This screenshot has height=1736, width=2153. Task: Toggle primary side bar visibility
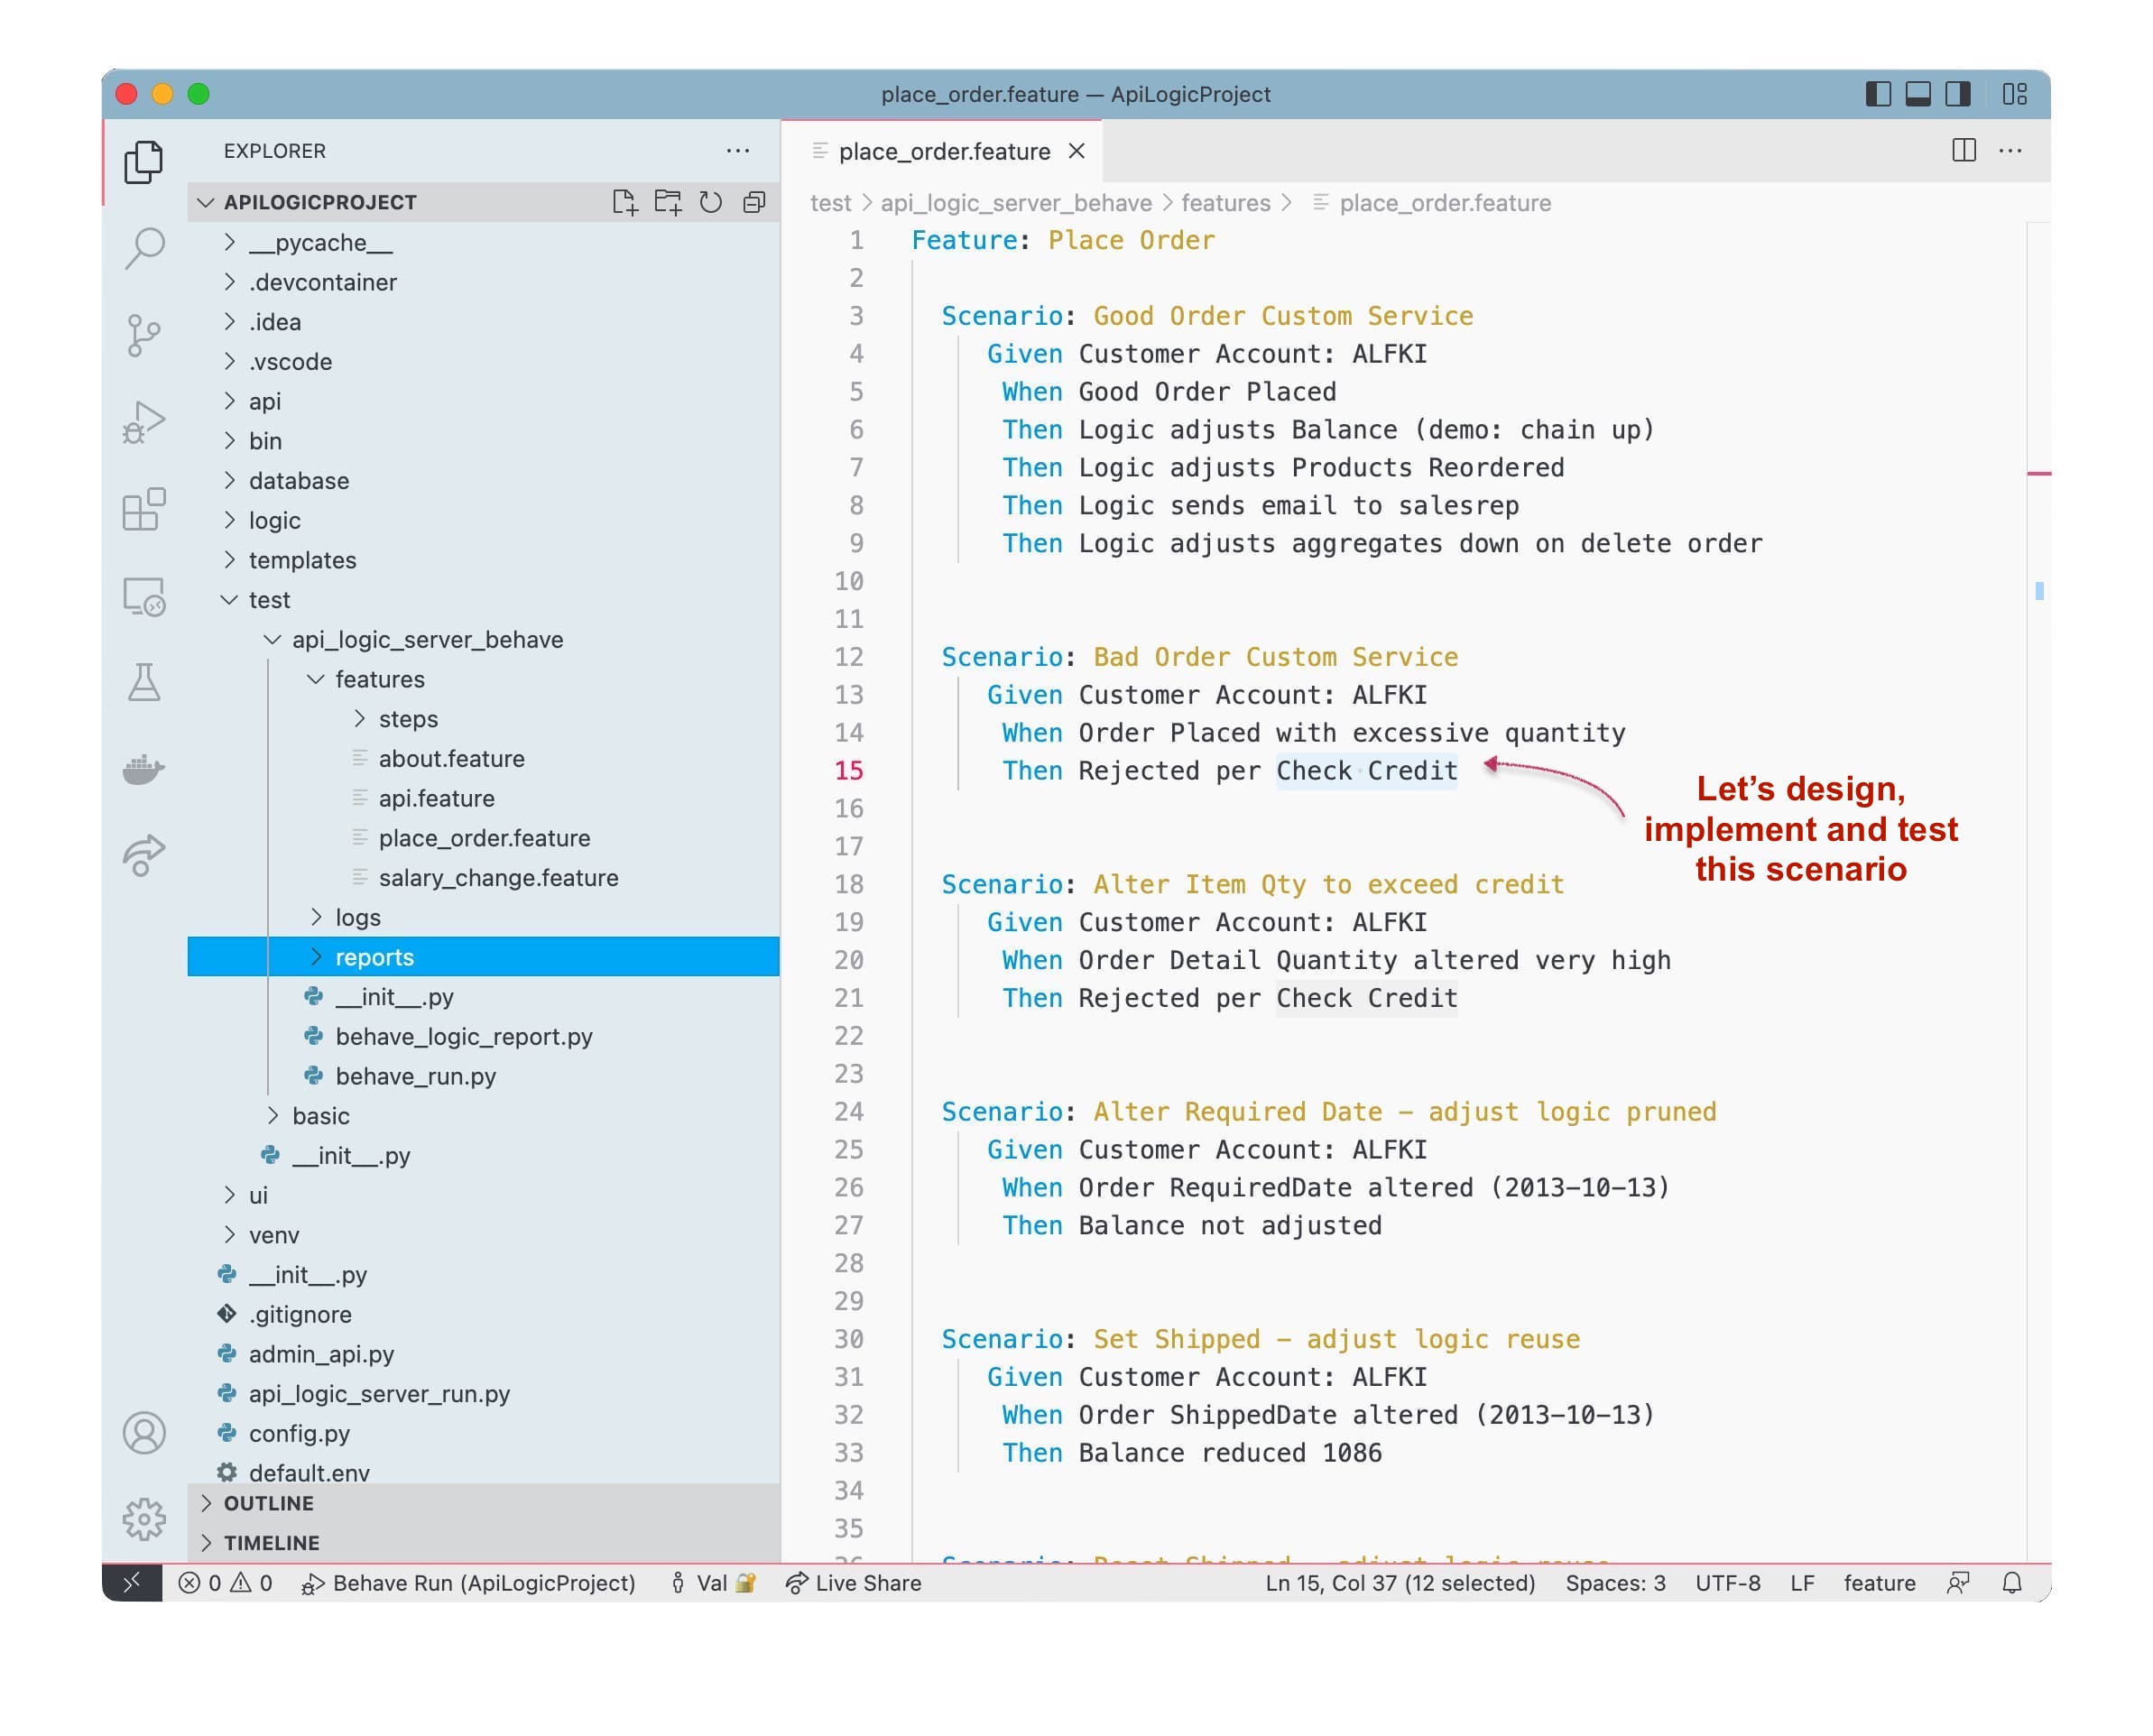point(1877,94)
